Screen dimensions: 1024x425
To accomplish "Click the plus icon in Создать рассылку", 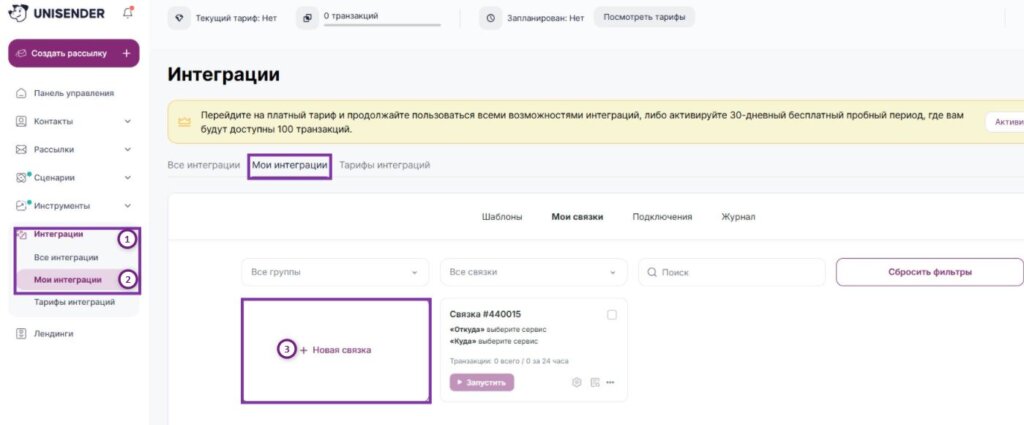I will coord(127,54).
